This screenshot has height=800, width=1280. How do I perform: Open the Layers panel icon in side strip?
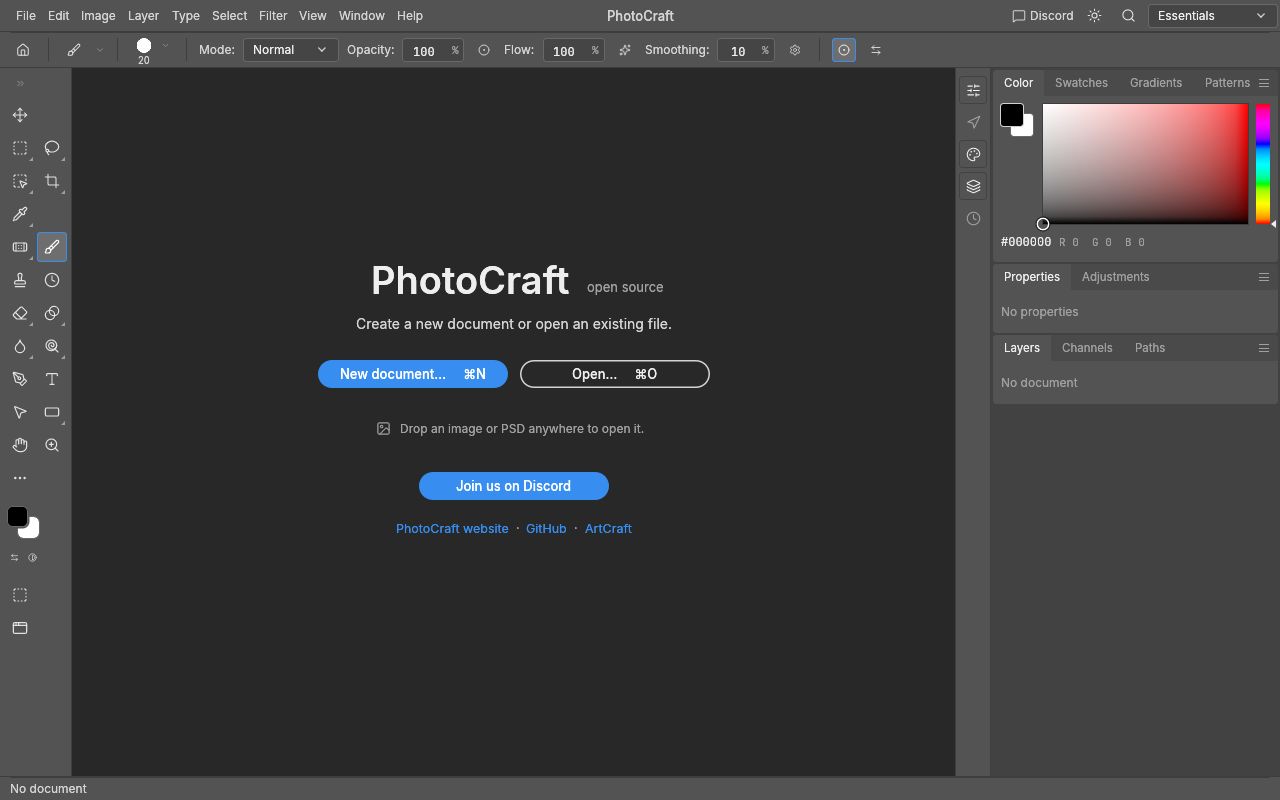[973, 186]
